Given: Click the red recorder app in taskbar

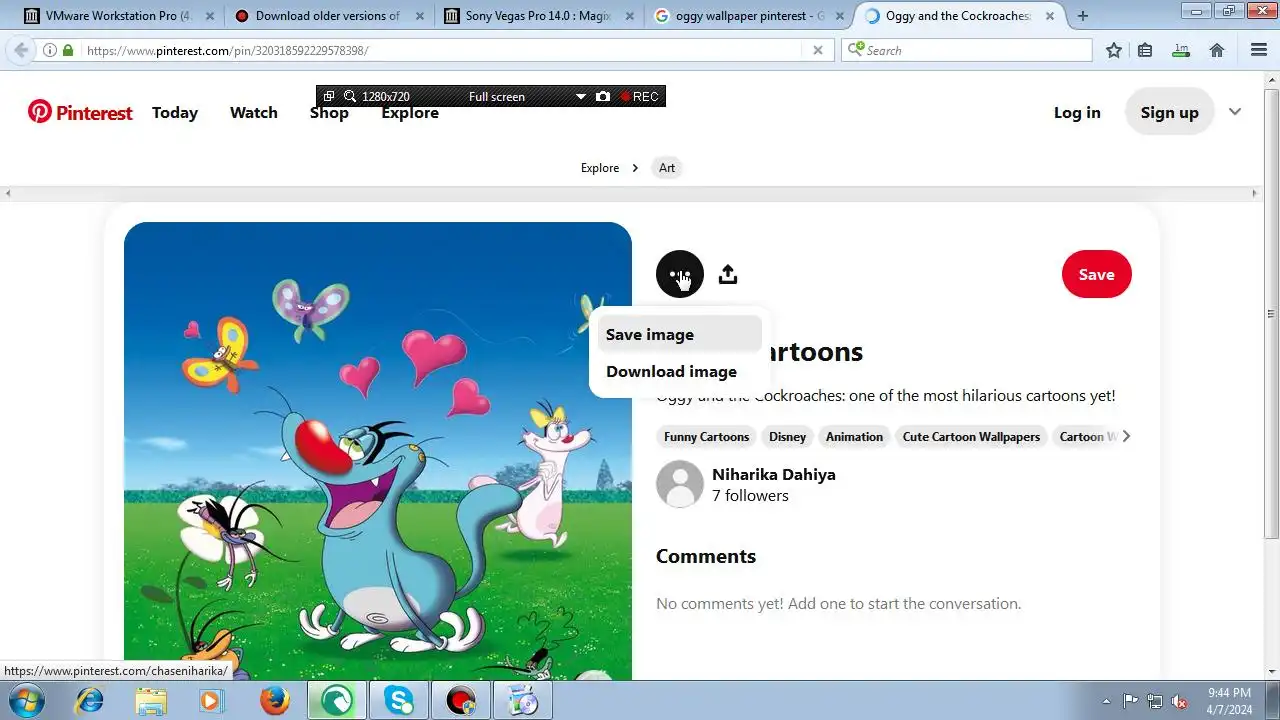Looking at the screenshot, I should tap(461, 701).
